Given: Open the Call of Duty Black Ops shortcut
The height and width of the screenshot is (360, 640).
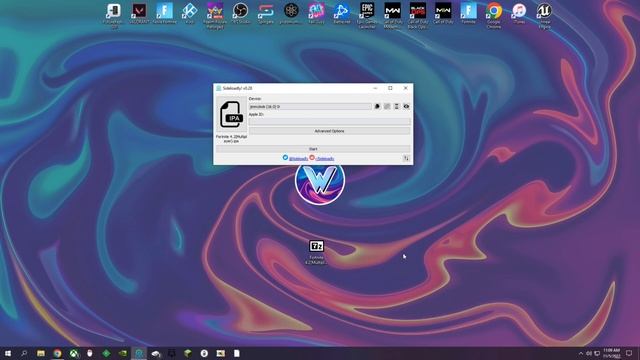Looking at the screenshot, I should tap(418, 16).
